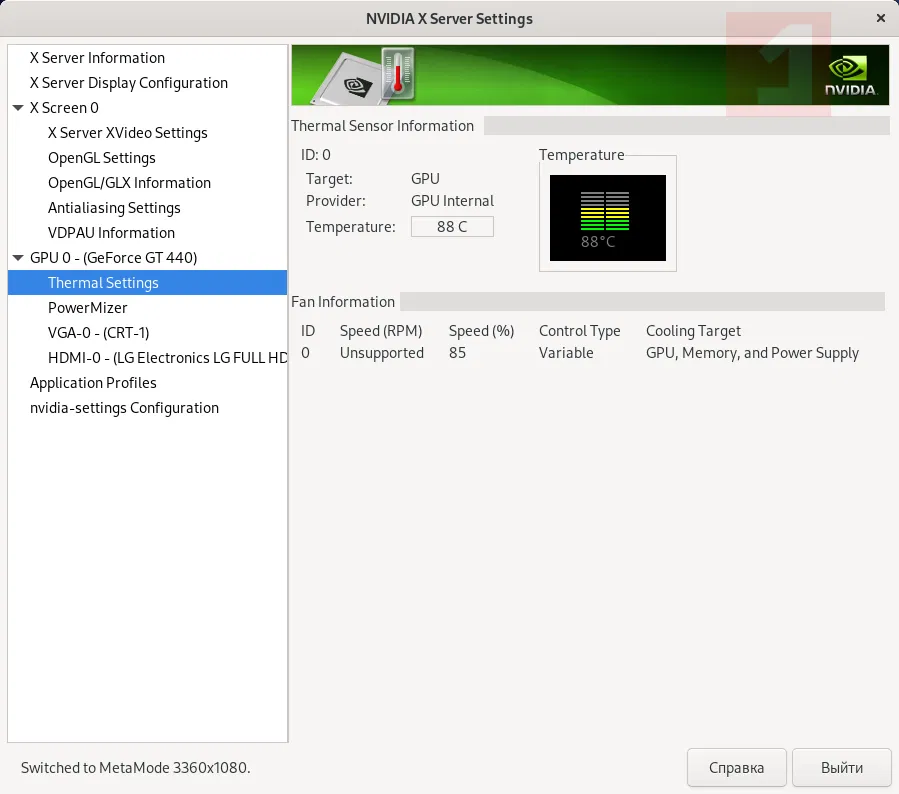
Task: Click the Справка help button
Action: pos(737,768)
